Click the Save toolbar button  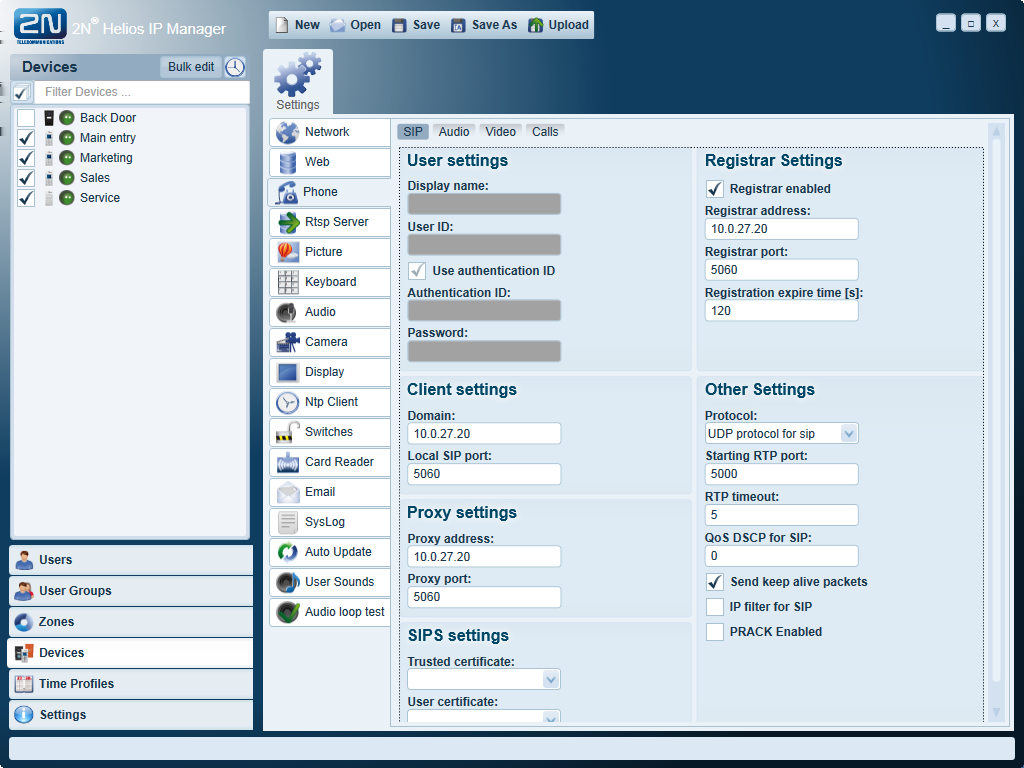pyautogui.click(x=416, y=25)
